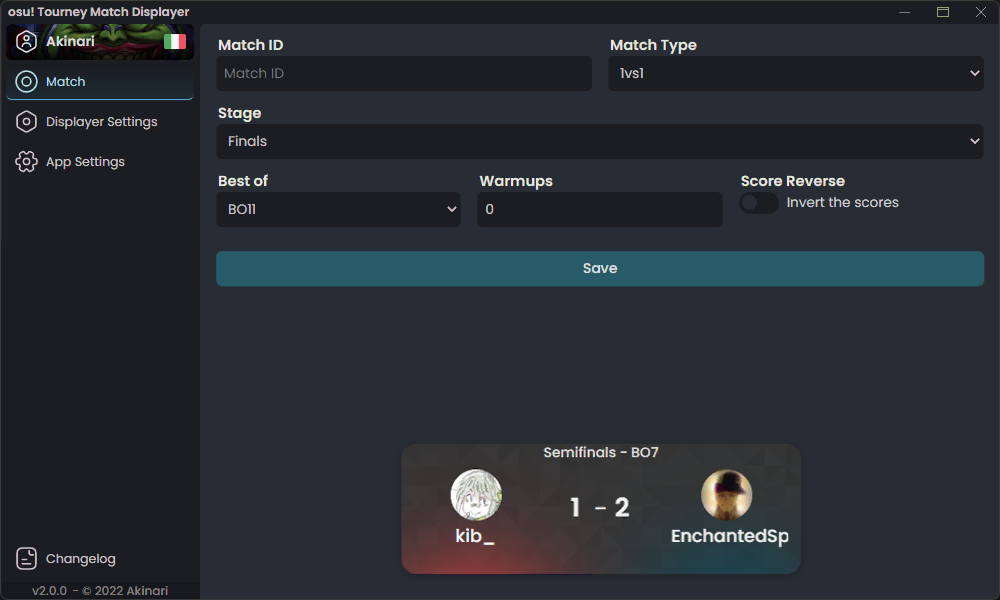Click the Displayer Settings hexagon icon
Viewport: 1000px width, 600px height.
pos(27,122)
